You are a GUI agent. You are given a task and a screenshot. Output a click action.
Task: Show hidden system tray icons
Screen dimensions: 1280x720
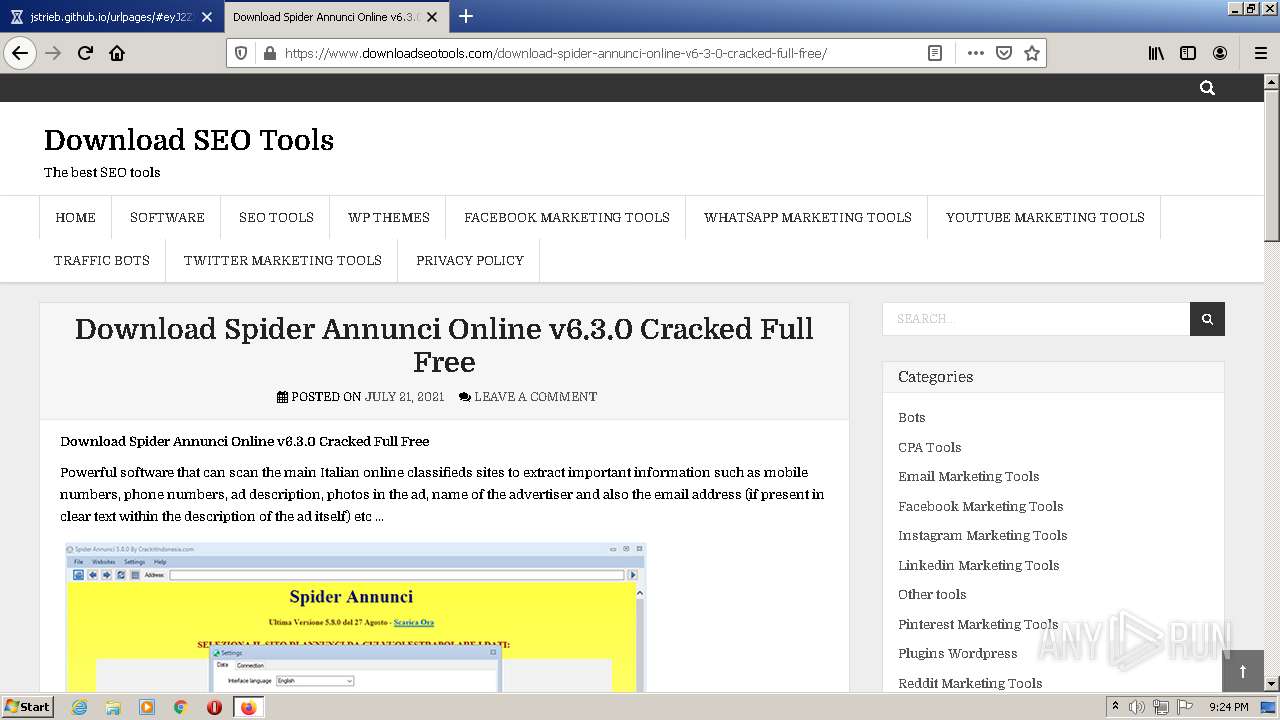click(x=1115, y=707)
